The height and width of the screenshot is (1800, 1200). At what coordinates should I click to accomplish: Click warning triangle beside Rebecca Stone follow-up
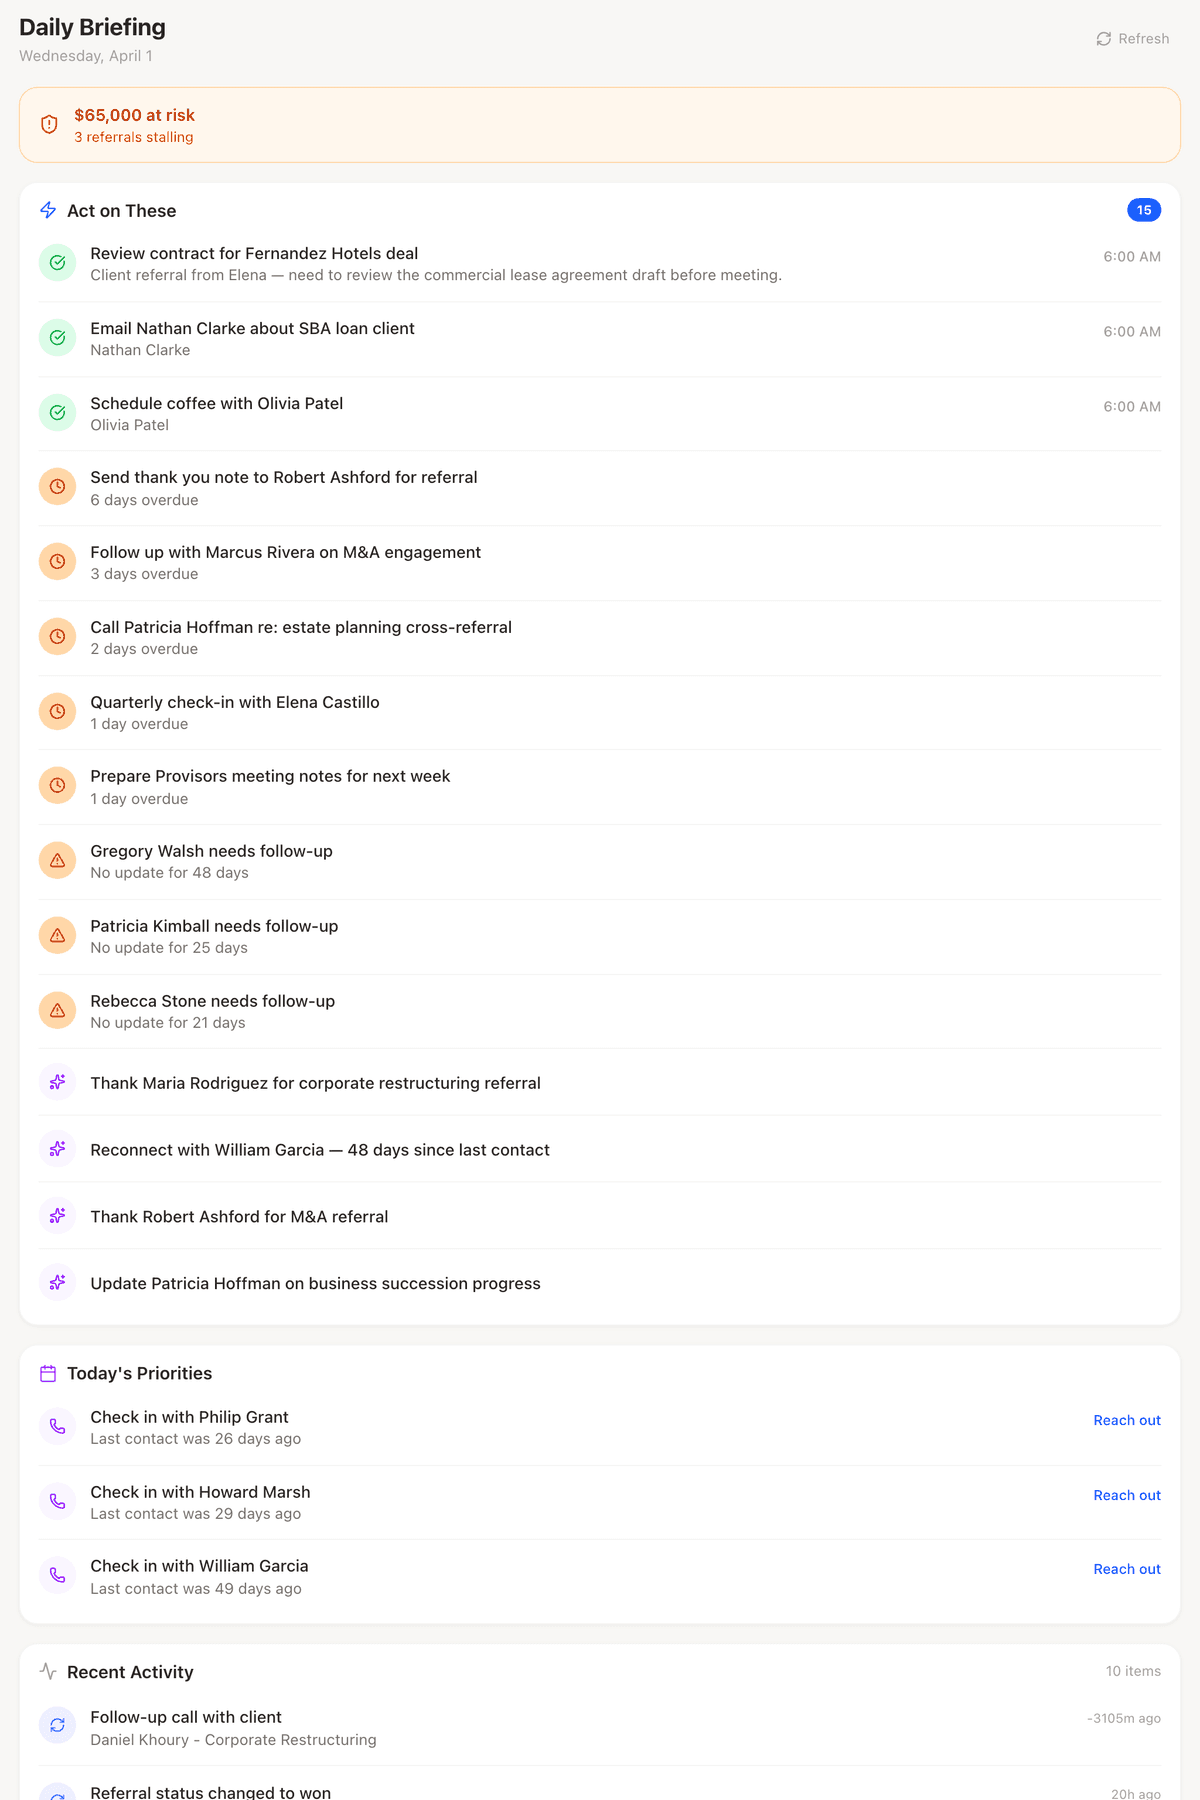point(58,1011)
